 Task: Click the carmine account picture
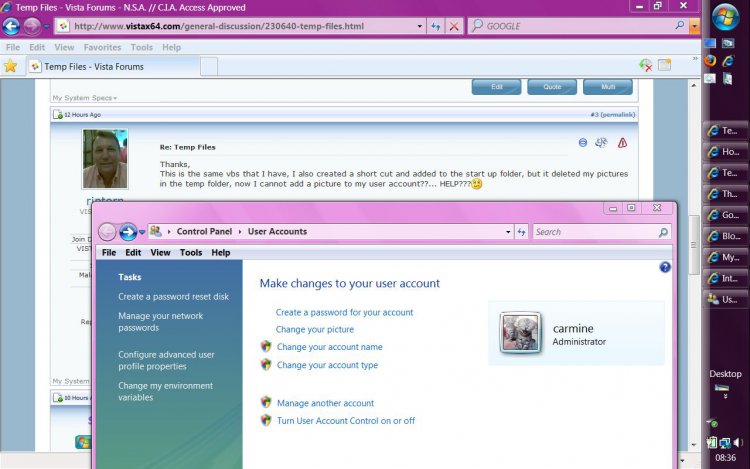pos(520,333)
